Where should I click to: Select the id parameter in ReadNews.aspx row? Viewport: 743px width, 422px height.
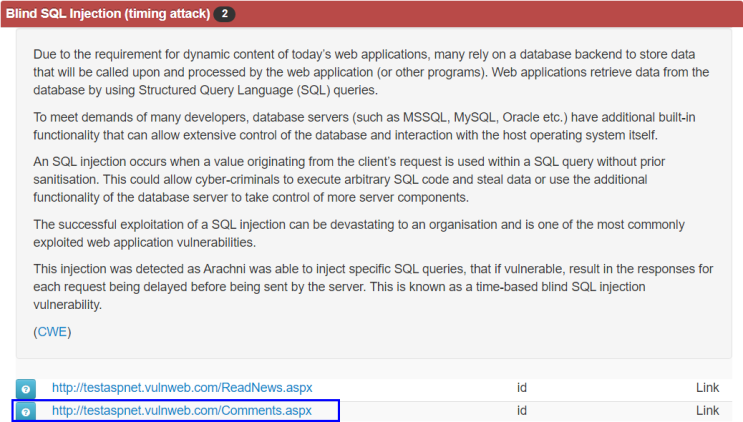(522, 387)
